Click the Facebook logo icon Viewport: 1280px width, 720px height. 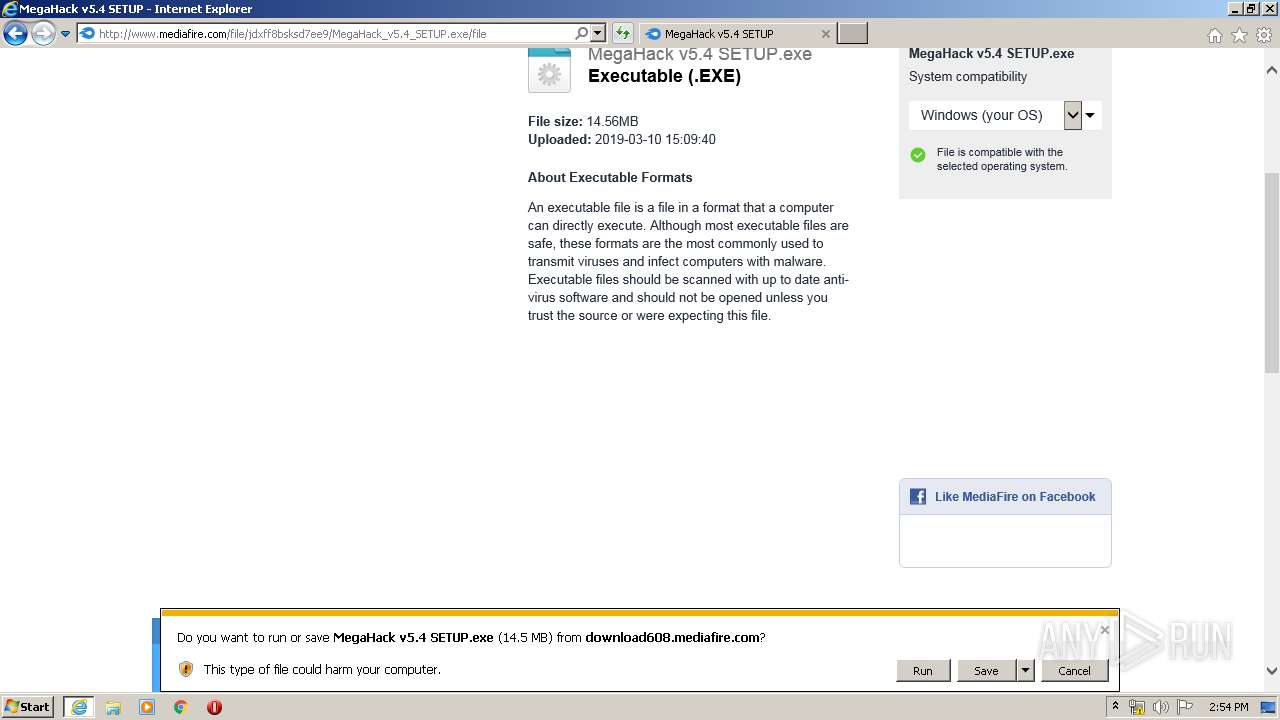pyautogui.click(x=918, y=497)
